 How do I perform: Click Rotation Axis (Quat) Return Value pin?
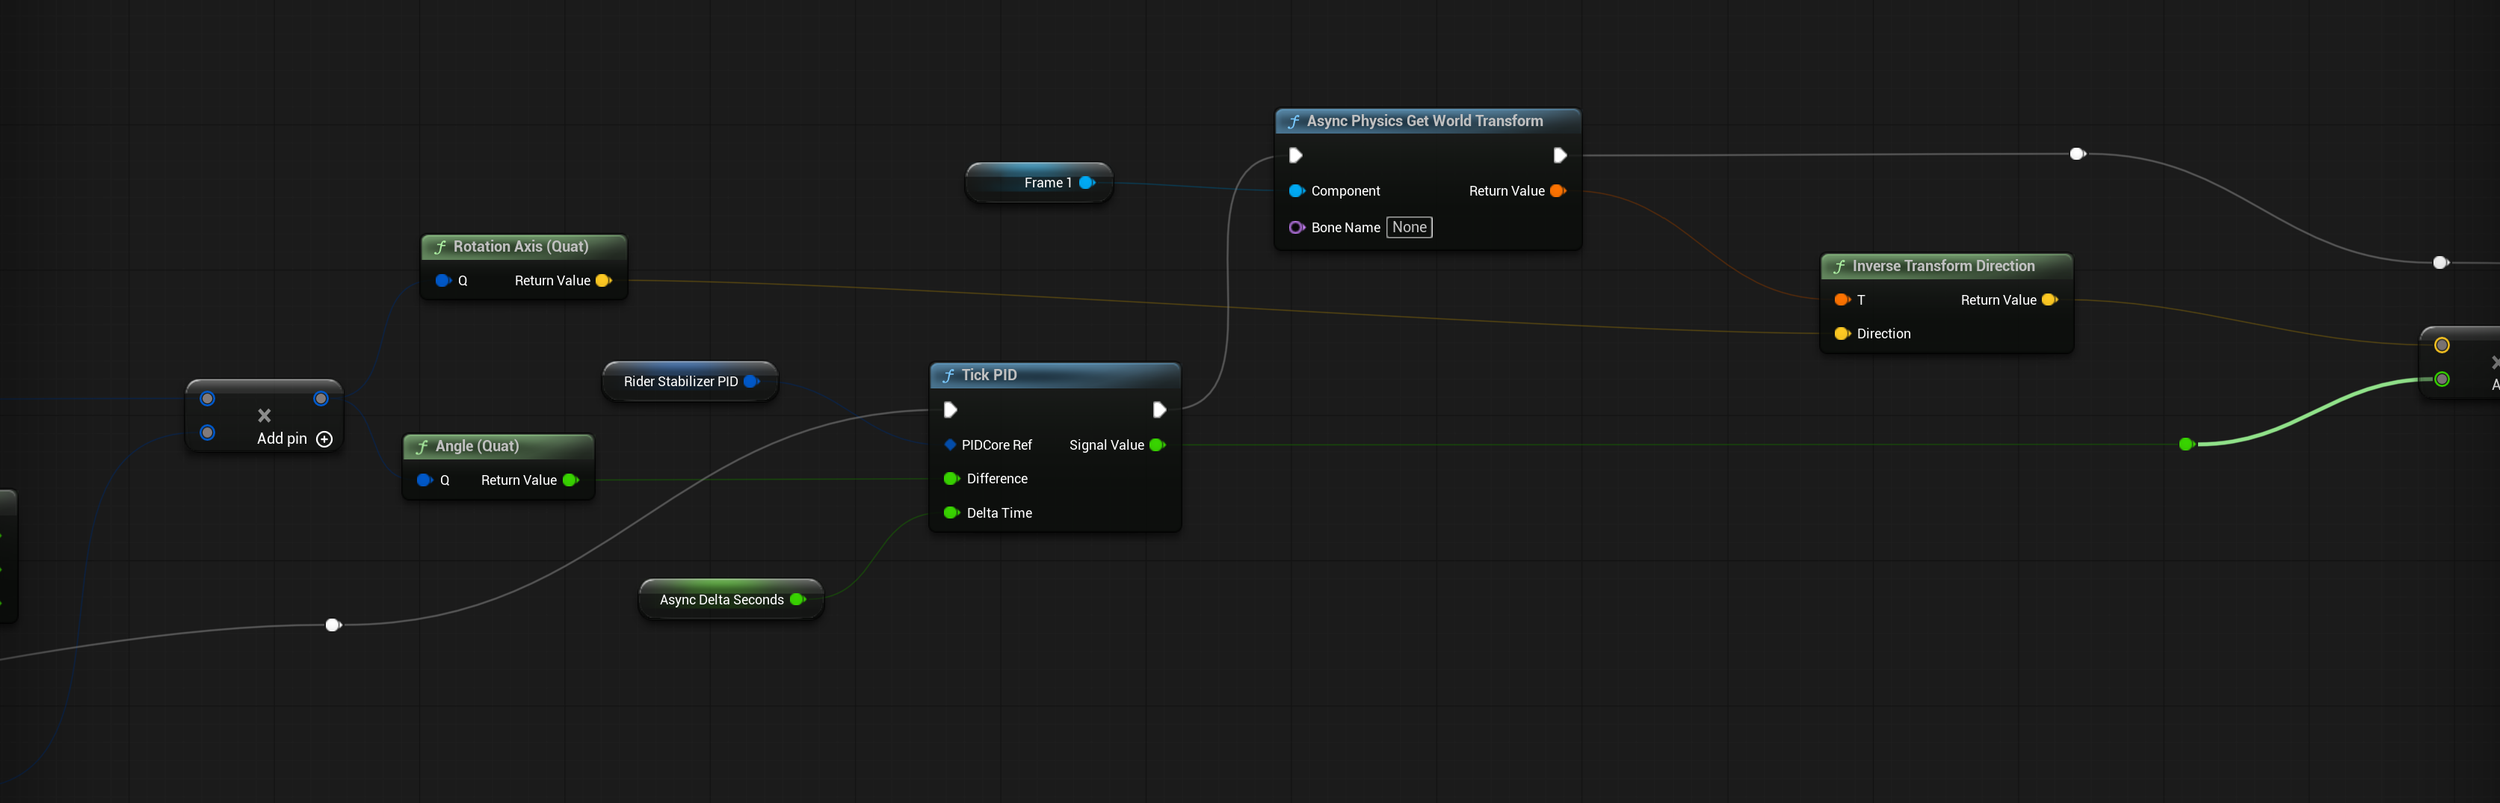603,281
